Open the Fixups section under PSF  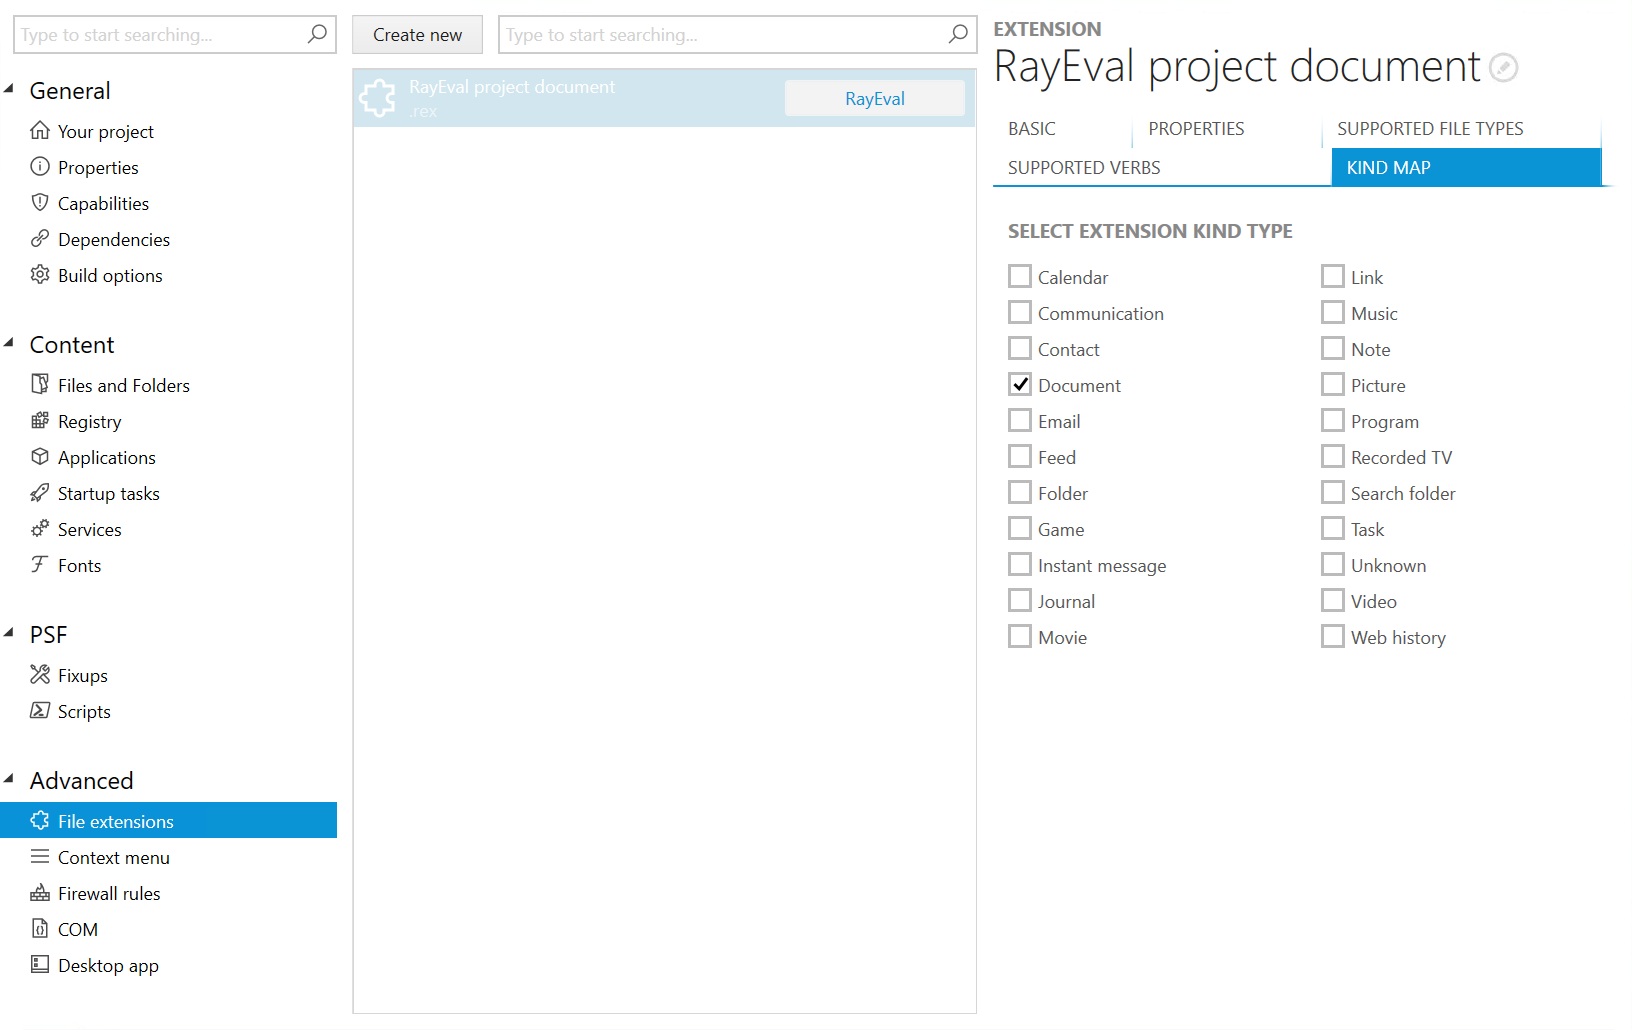82,675
